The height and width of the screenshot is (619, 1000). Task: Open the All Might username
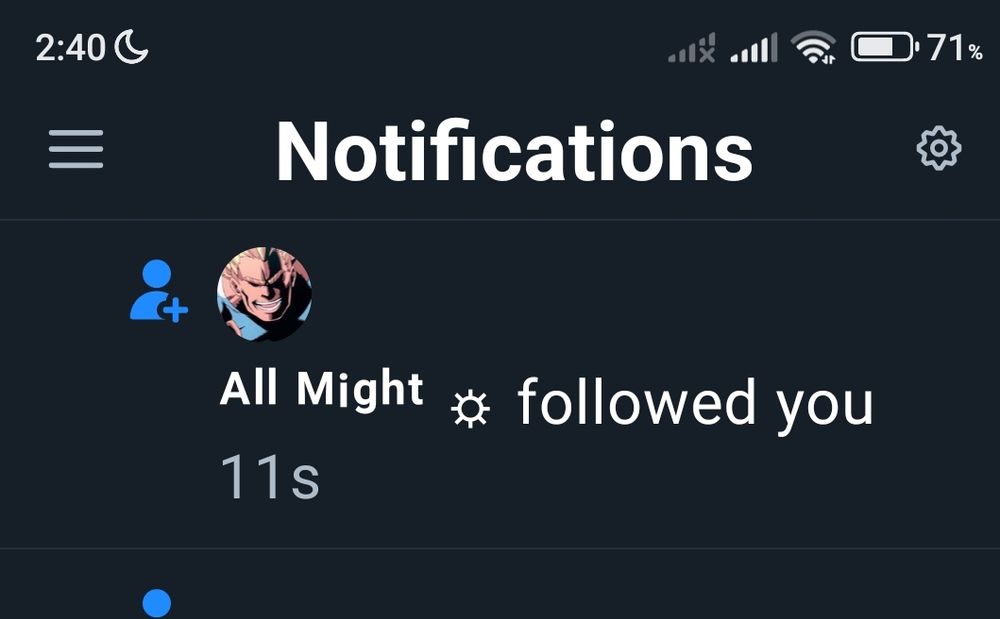321,389
